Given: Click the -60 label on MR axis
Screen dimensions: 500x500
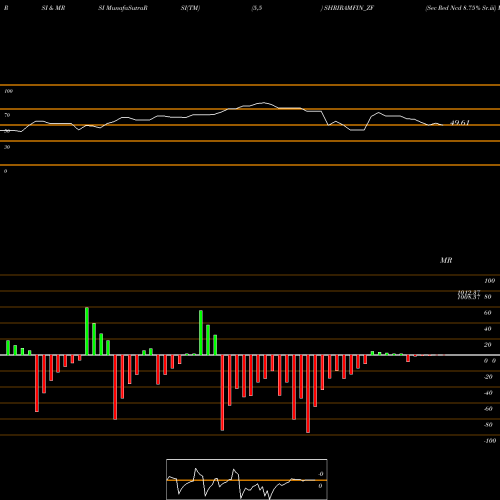Looking at the screenshot, I should (488, 409).
